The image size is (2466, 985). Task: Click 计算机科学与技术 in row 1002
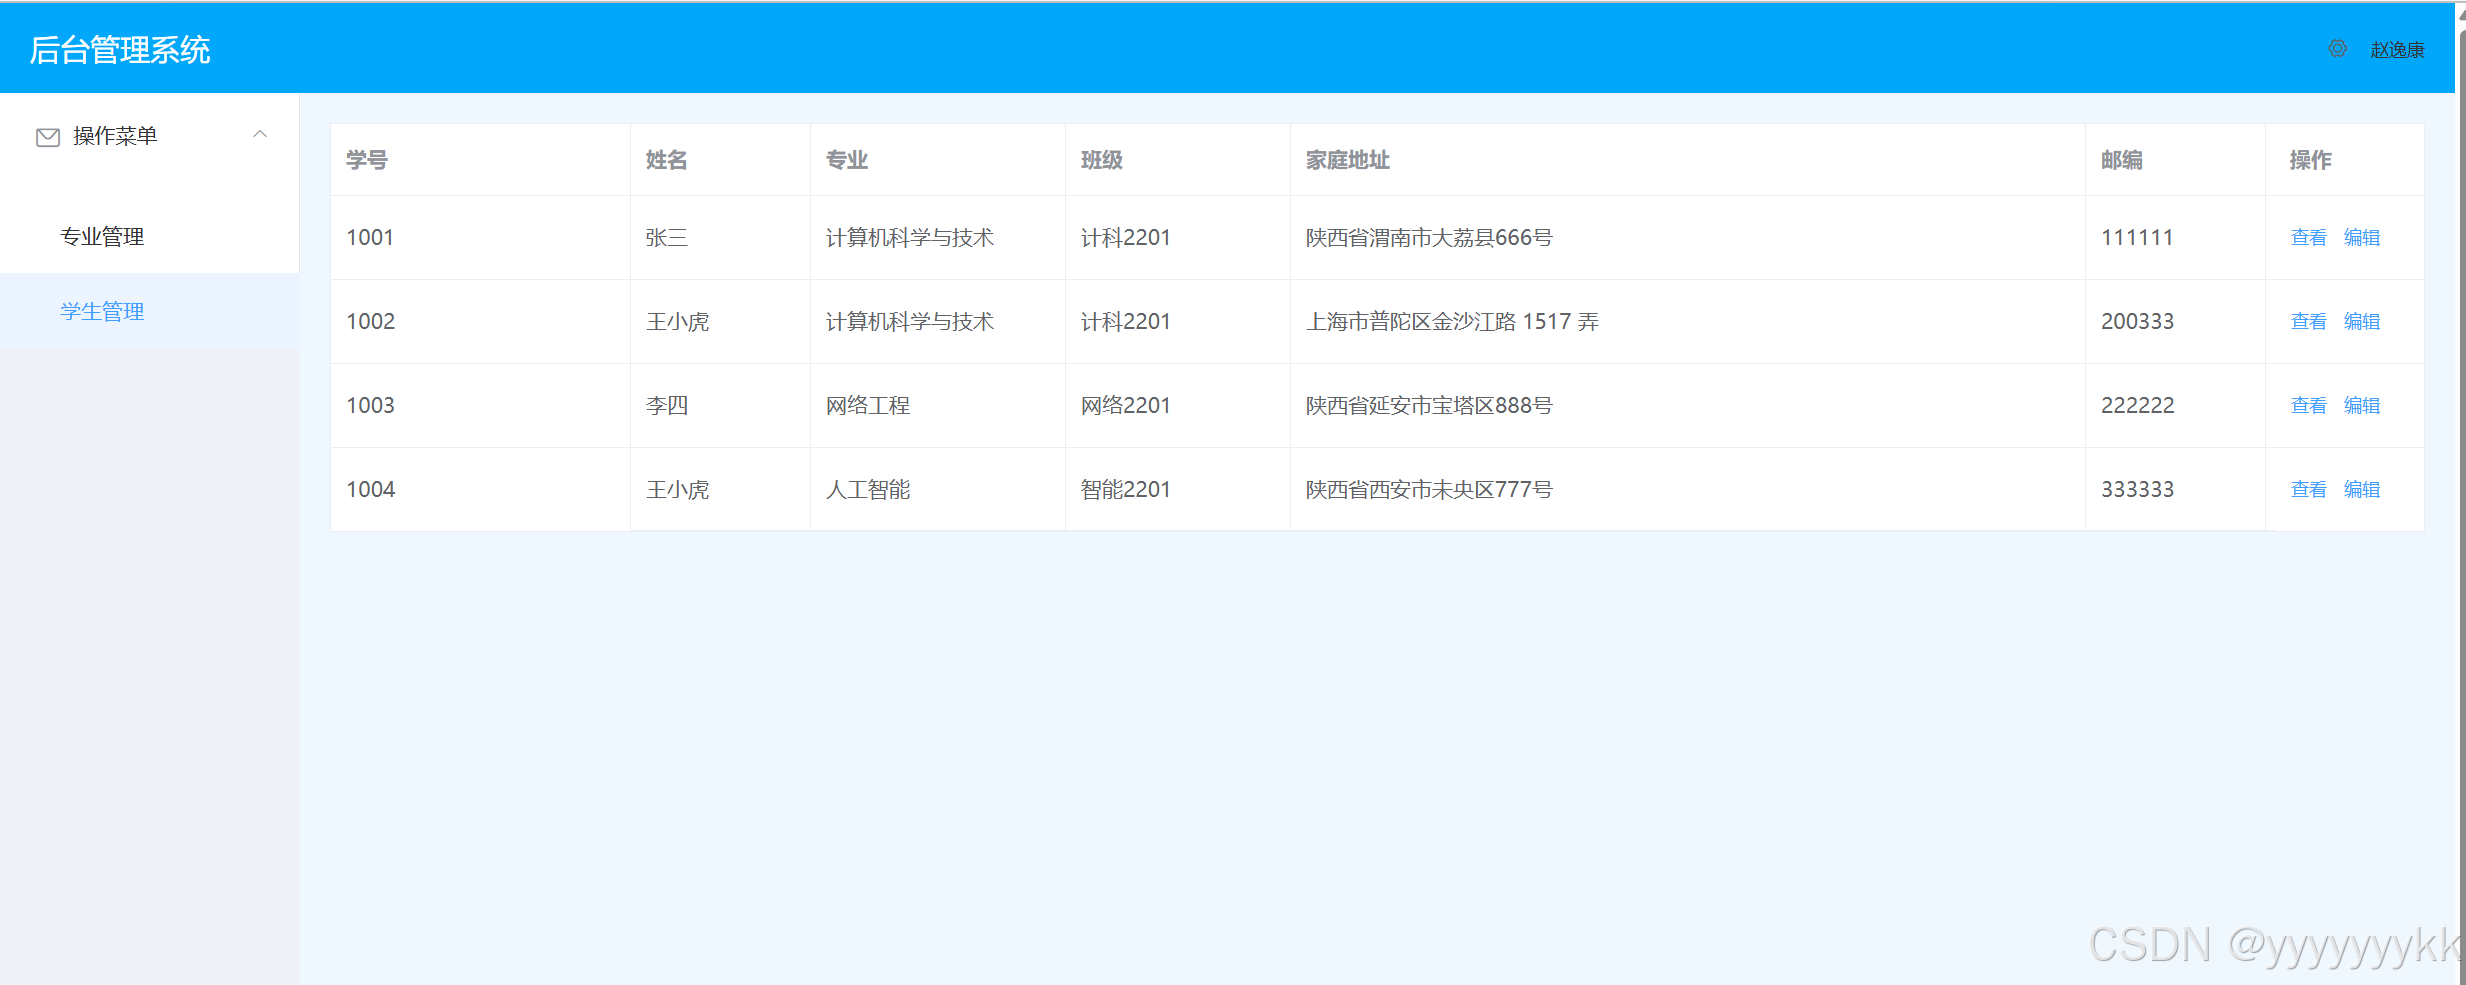point(910,321)
